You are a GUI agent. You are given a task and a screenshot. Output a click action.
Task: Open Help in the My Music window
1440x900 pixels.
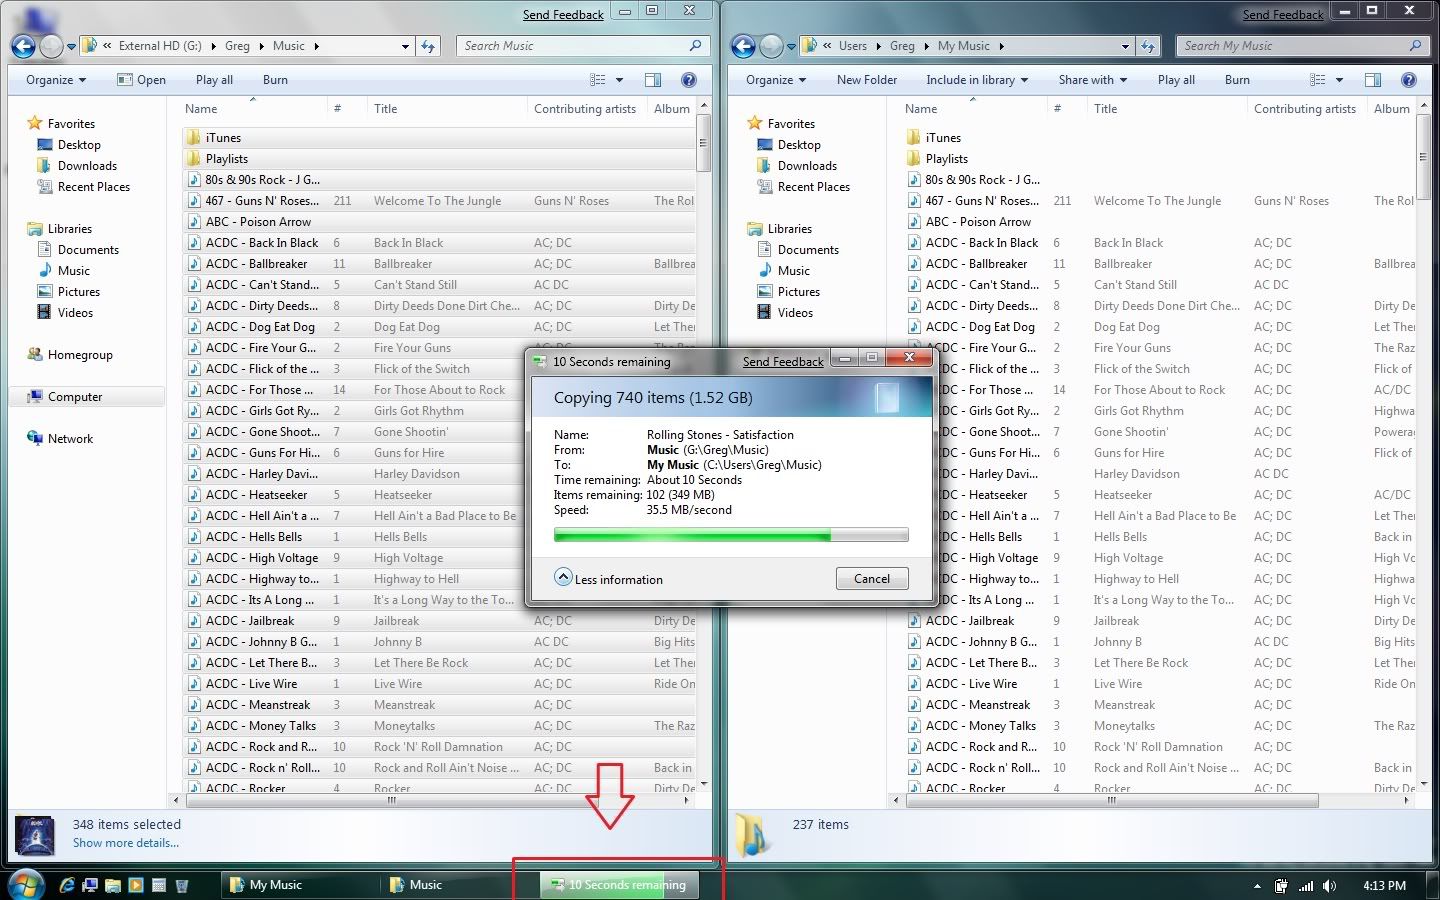[1409, 80]
